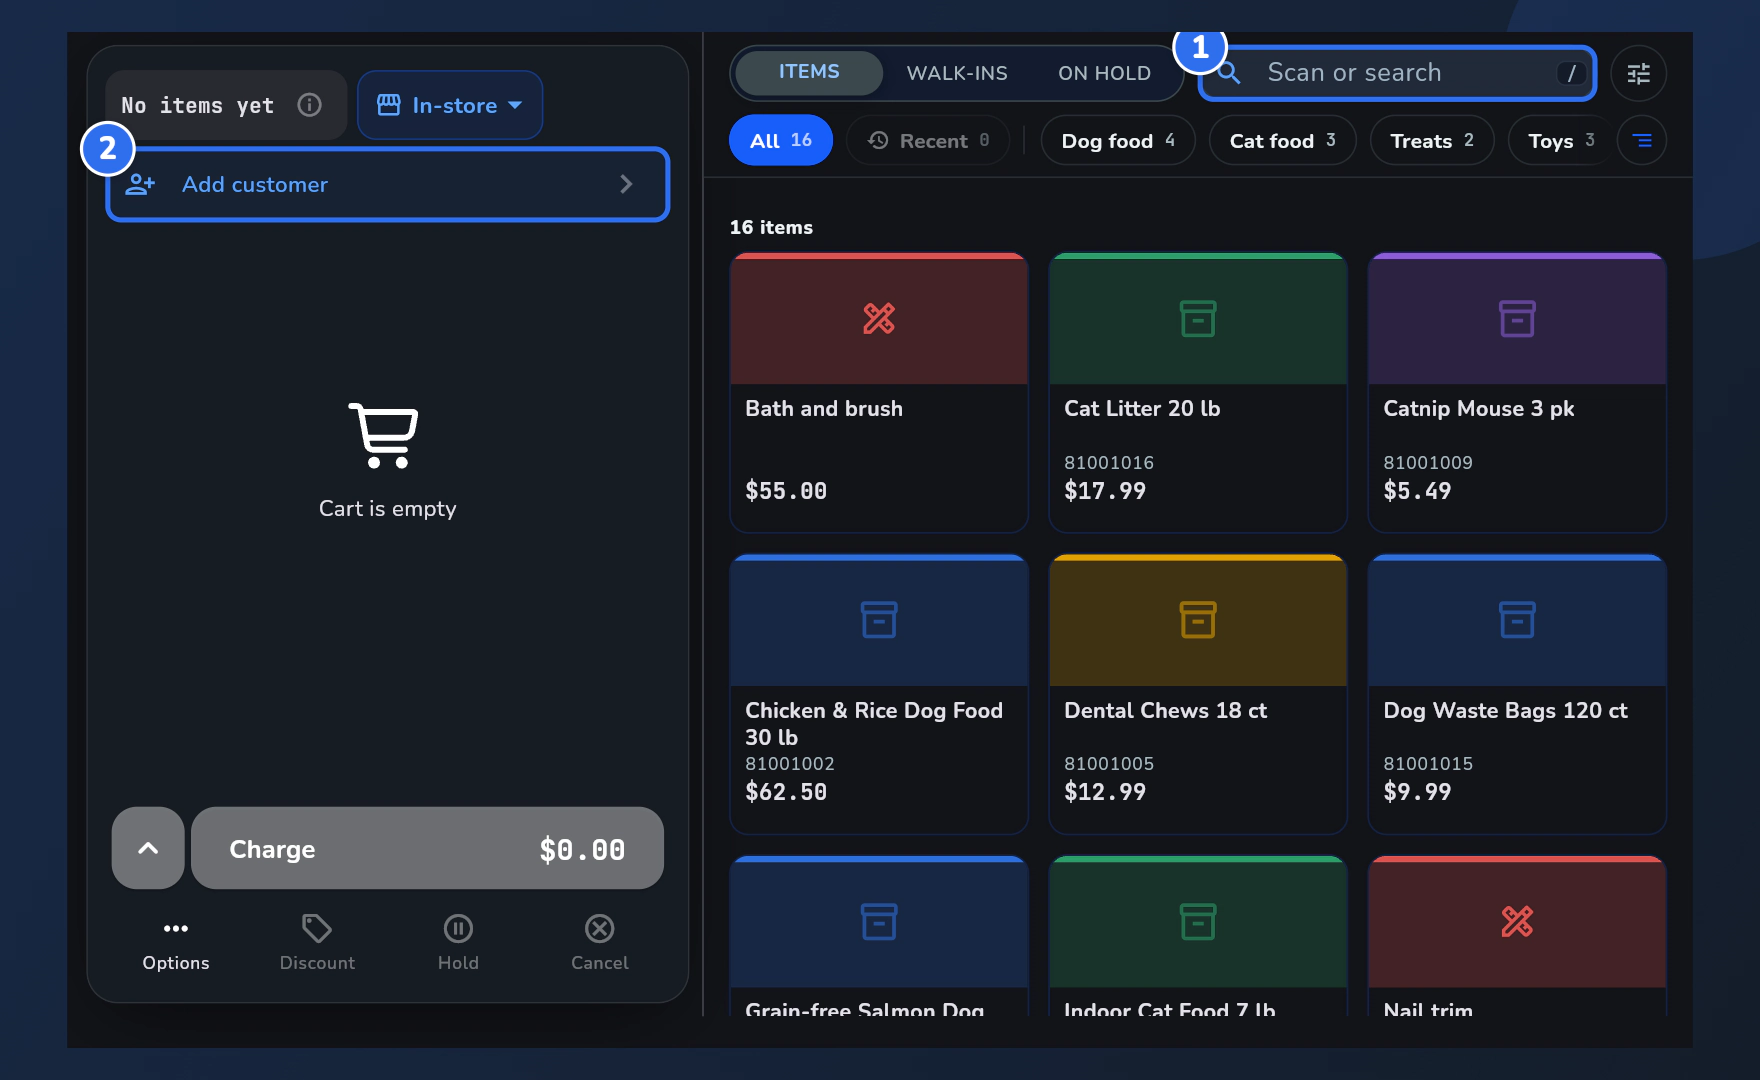The height and width of the screenshot is (1080, 1760).
Task: Click the Catnip Mouse 3 pk box icon
Action: (1517, 319)
